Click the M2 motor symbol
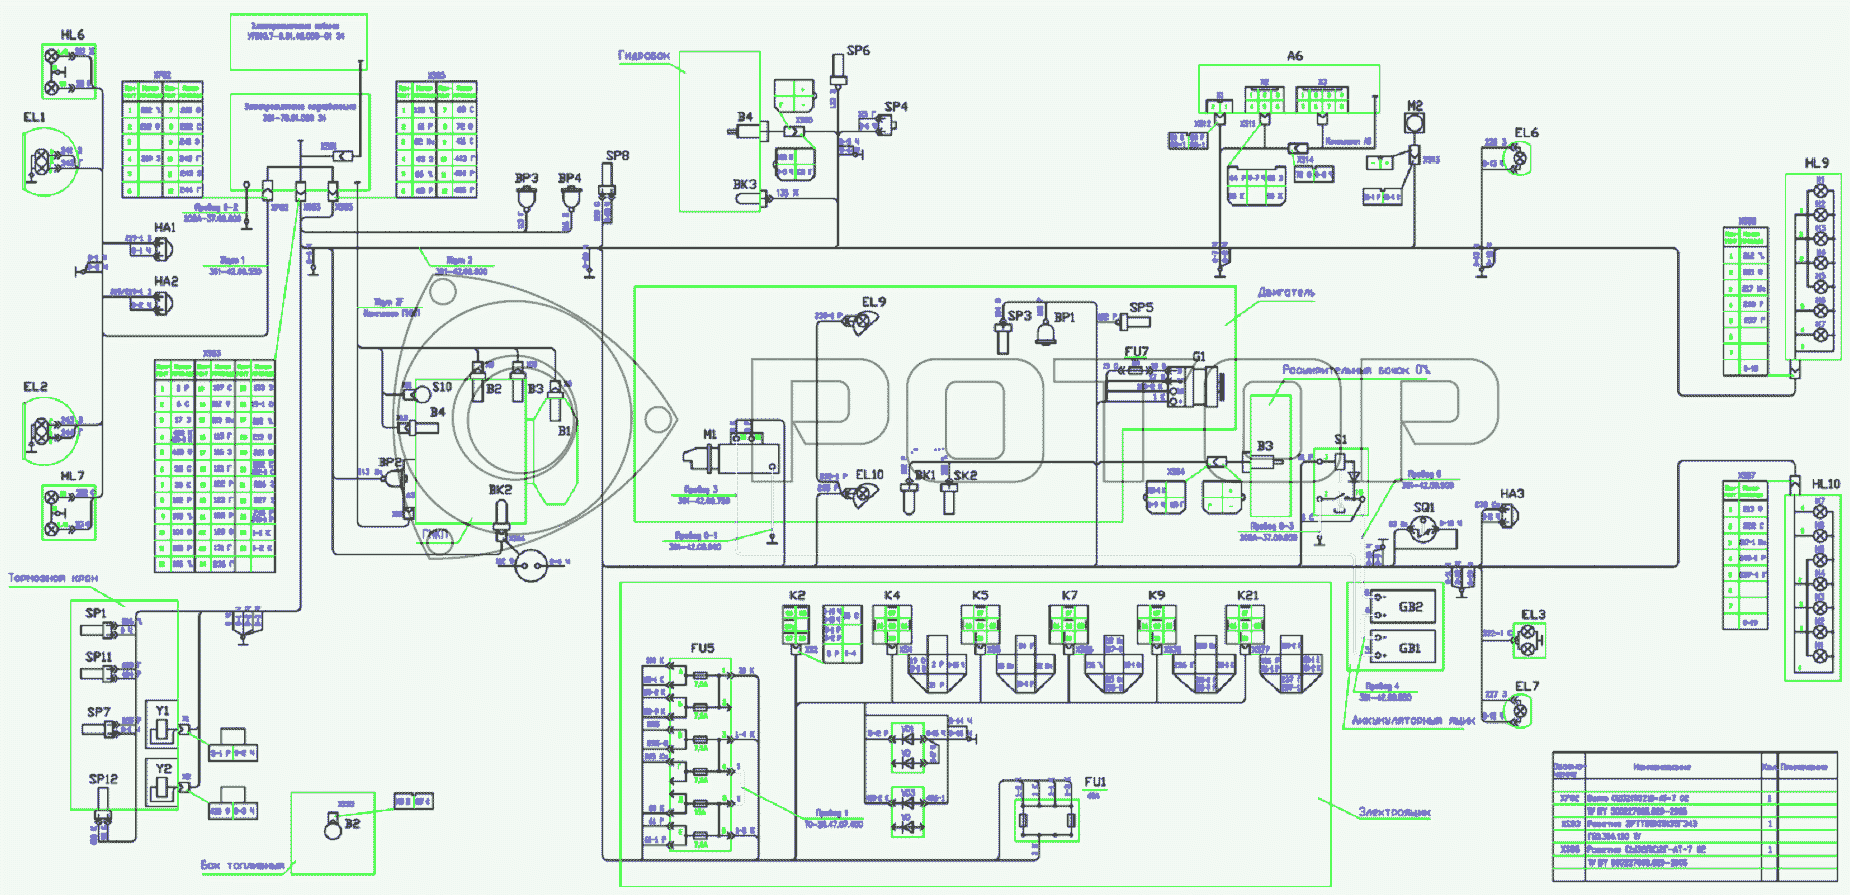The image size is (1850, 895). (1414, 123)
